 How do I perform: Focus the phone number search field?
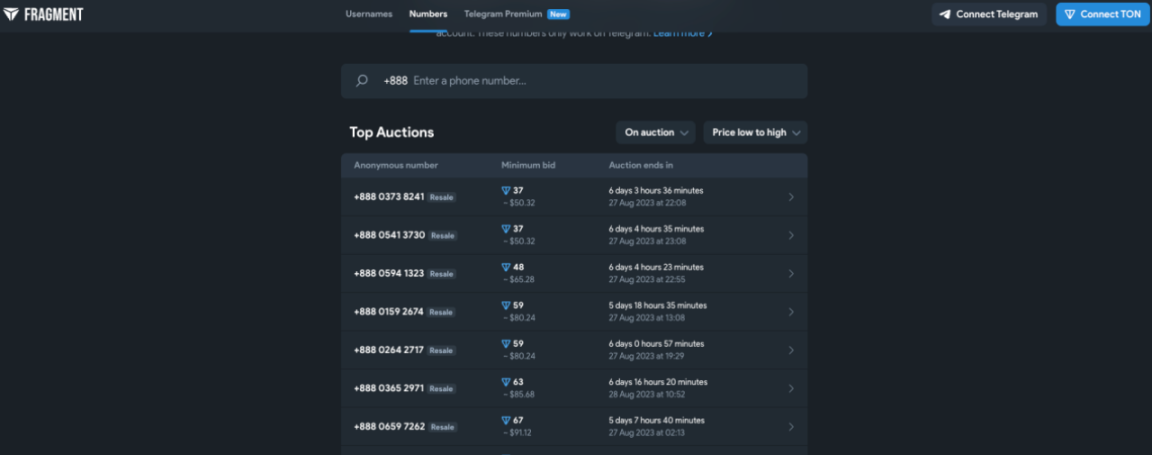click(x=574, y=81)
